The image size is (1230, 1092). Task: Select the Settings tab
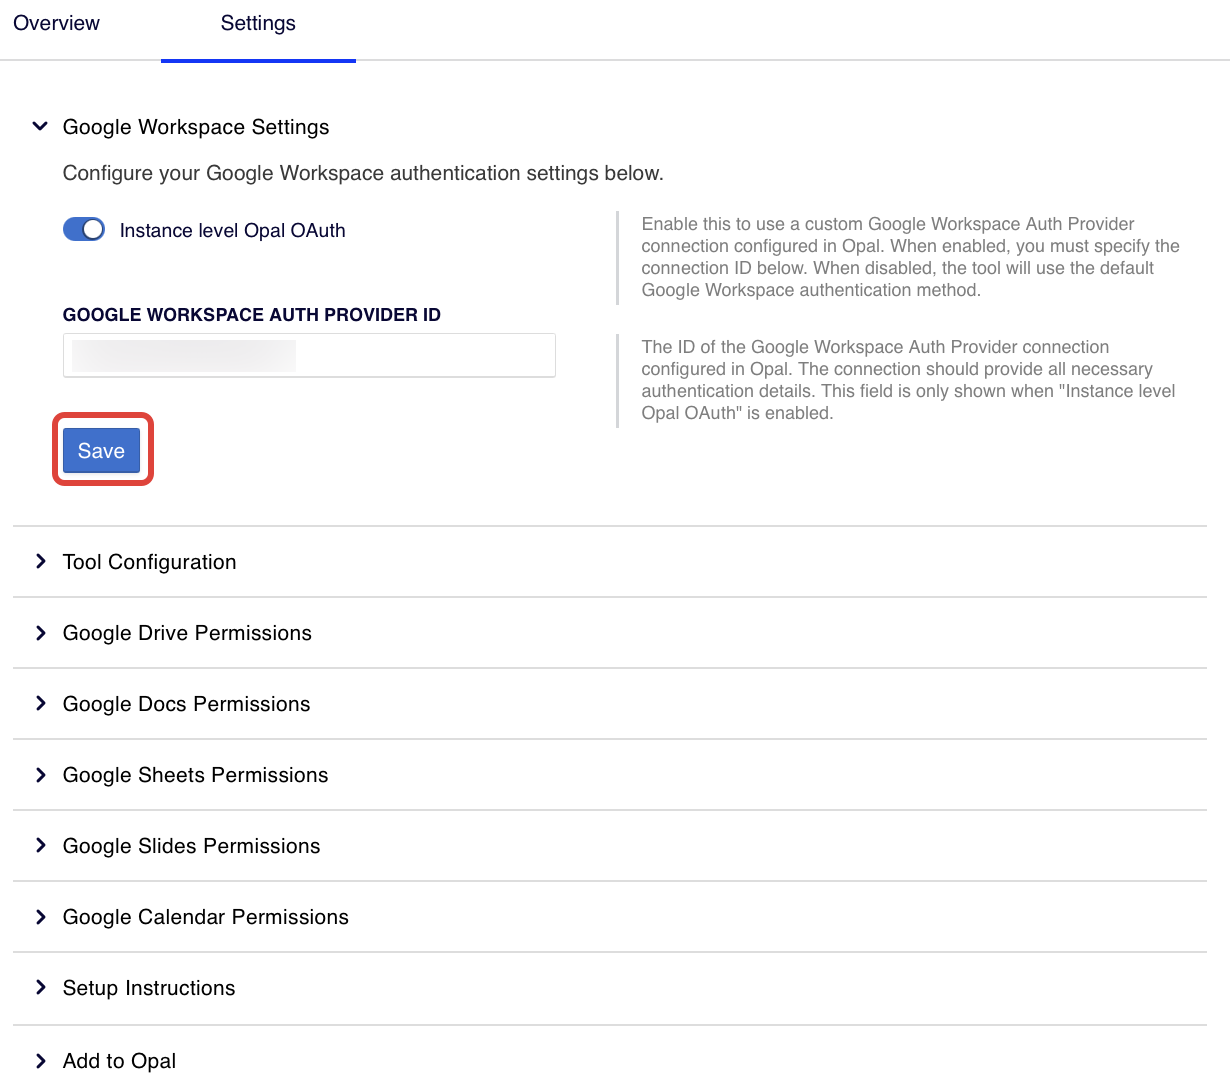[x=258, y=23]
